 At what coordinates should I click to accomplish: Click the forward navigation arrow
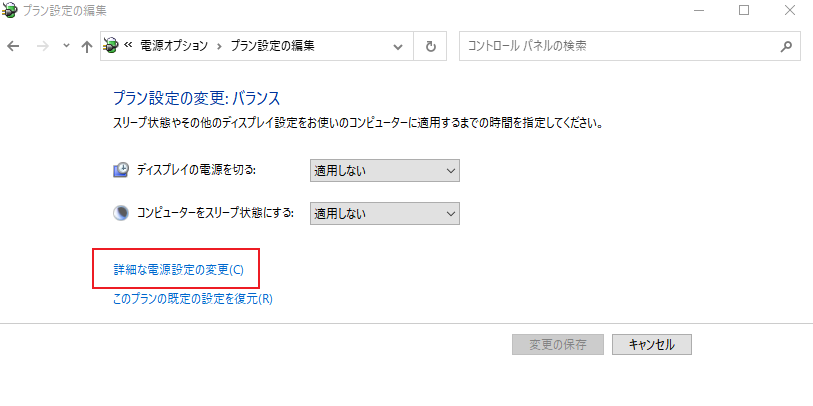pyautogui.click(x=43, y=46)
